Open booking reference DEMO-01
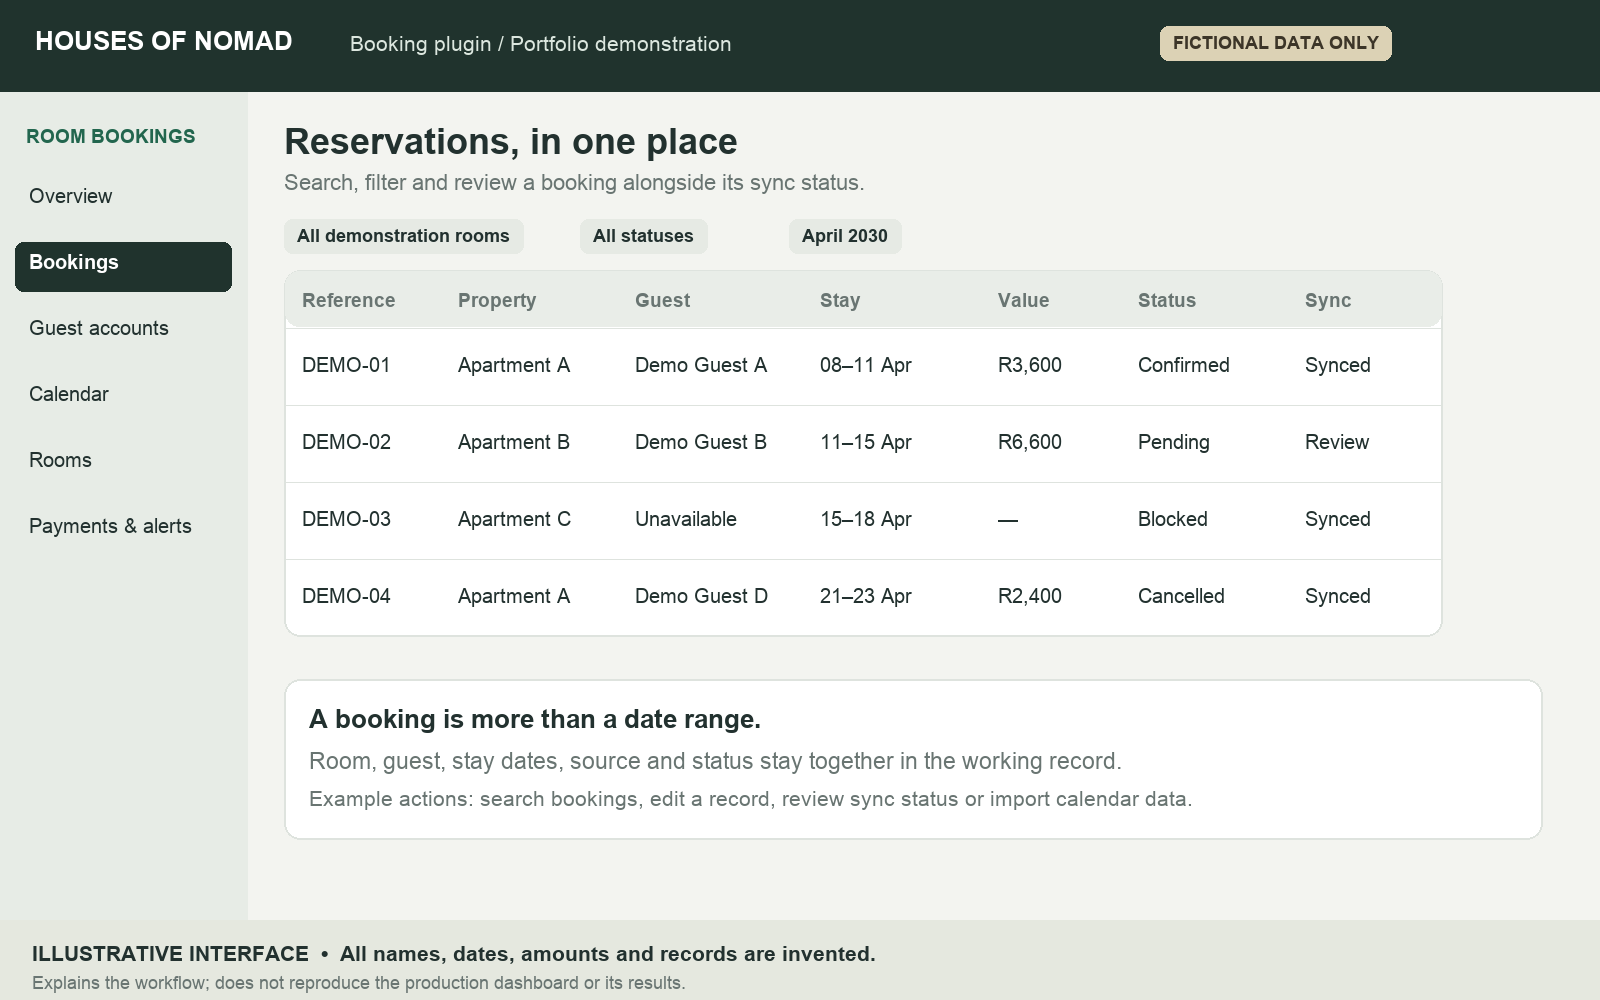This screenshot has height=1000, width=1600. [x=346, y=365]
